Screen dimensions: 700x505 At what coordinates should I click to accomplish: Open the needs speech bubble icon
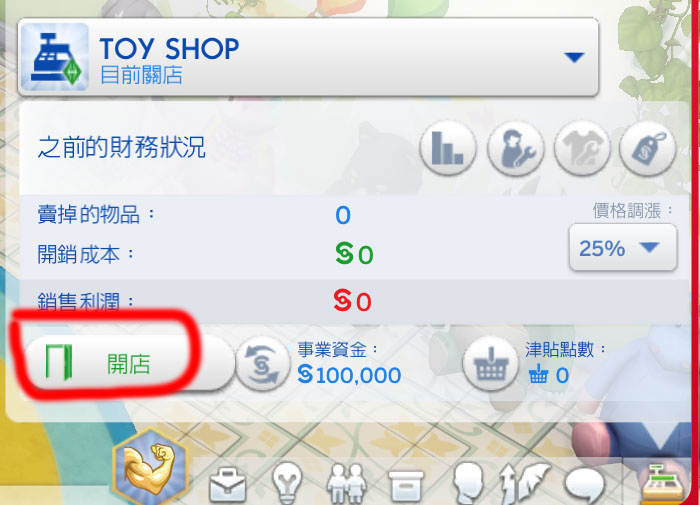pos(585,486)
